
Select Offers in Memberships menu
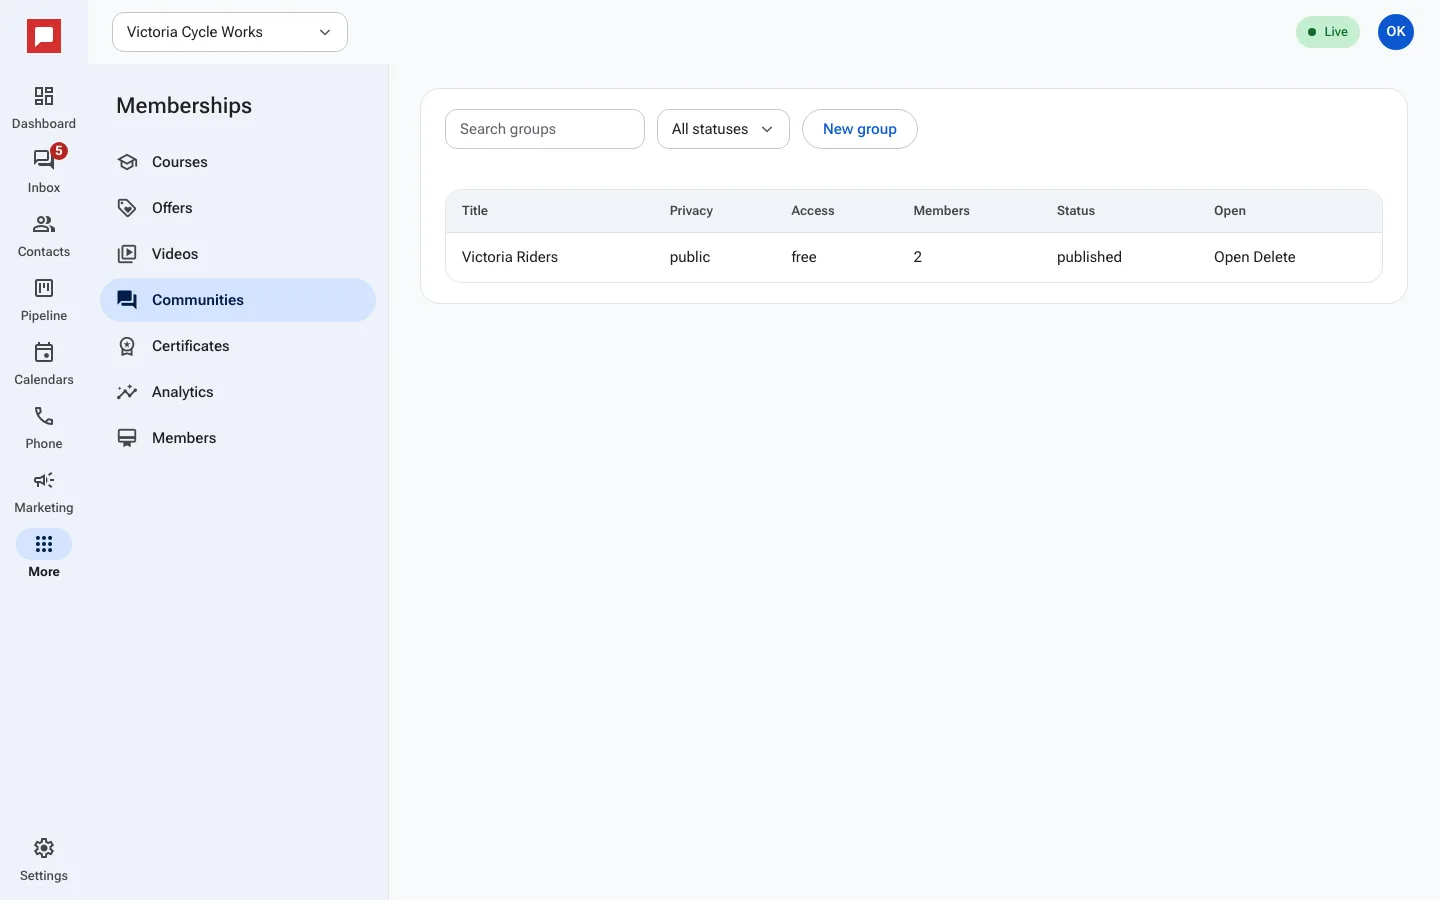238,208
